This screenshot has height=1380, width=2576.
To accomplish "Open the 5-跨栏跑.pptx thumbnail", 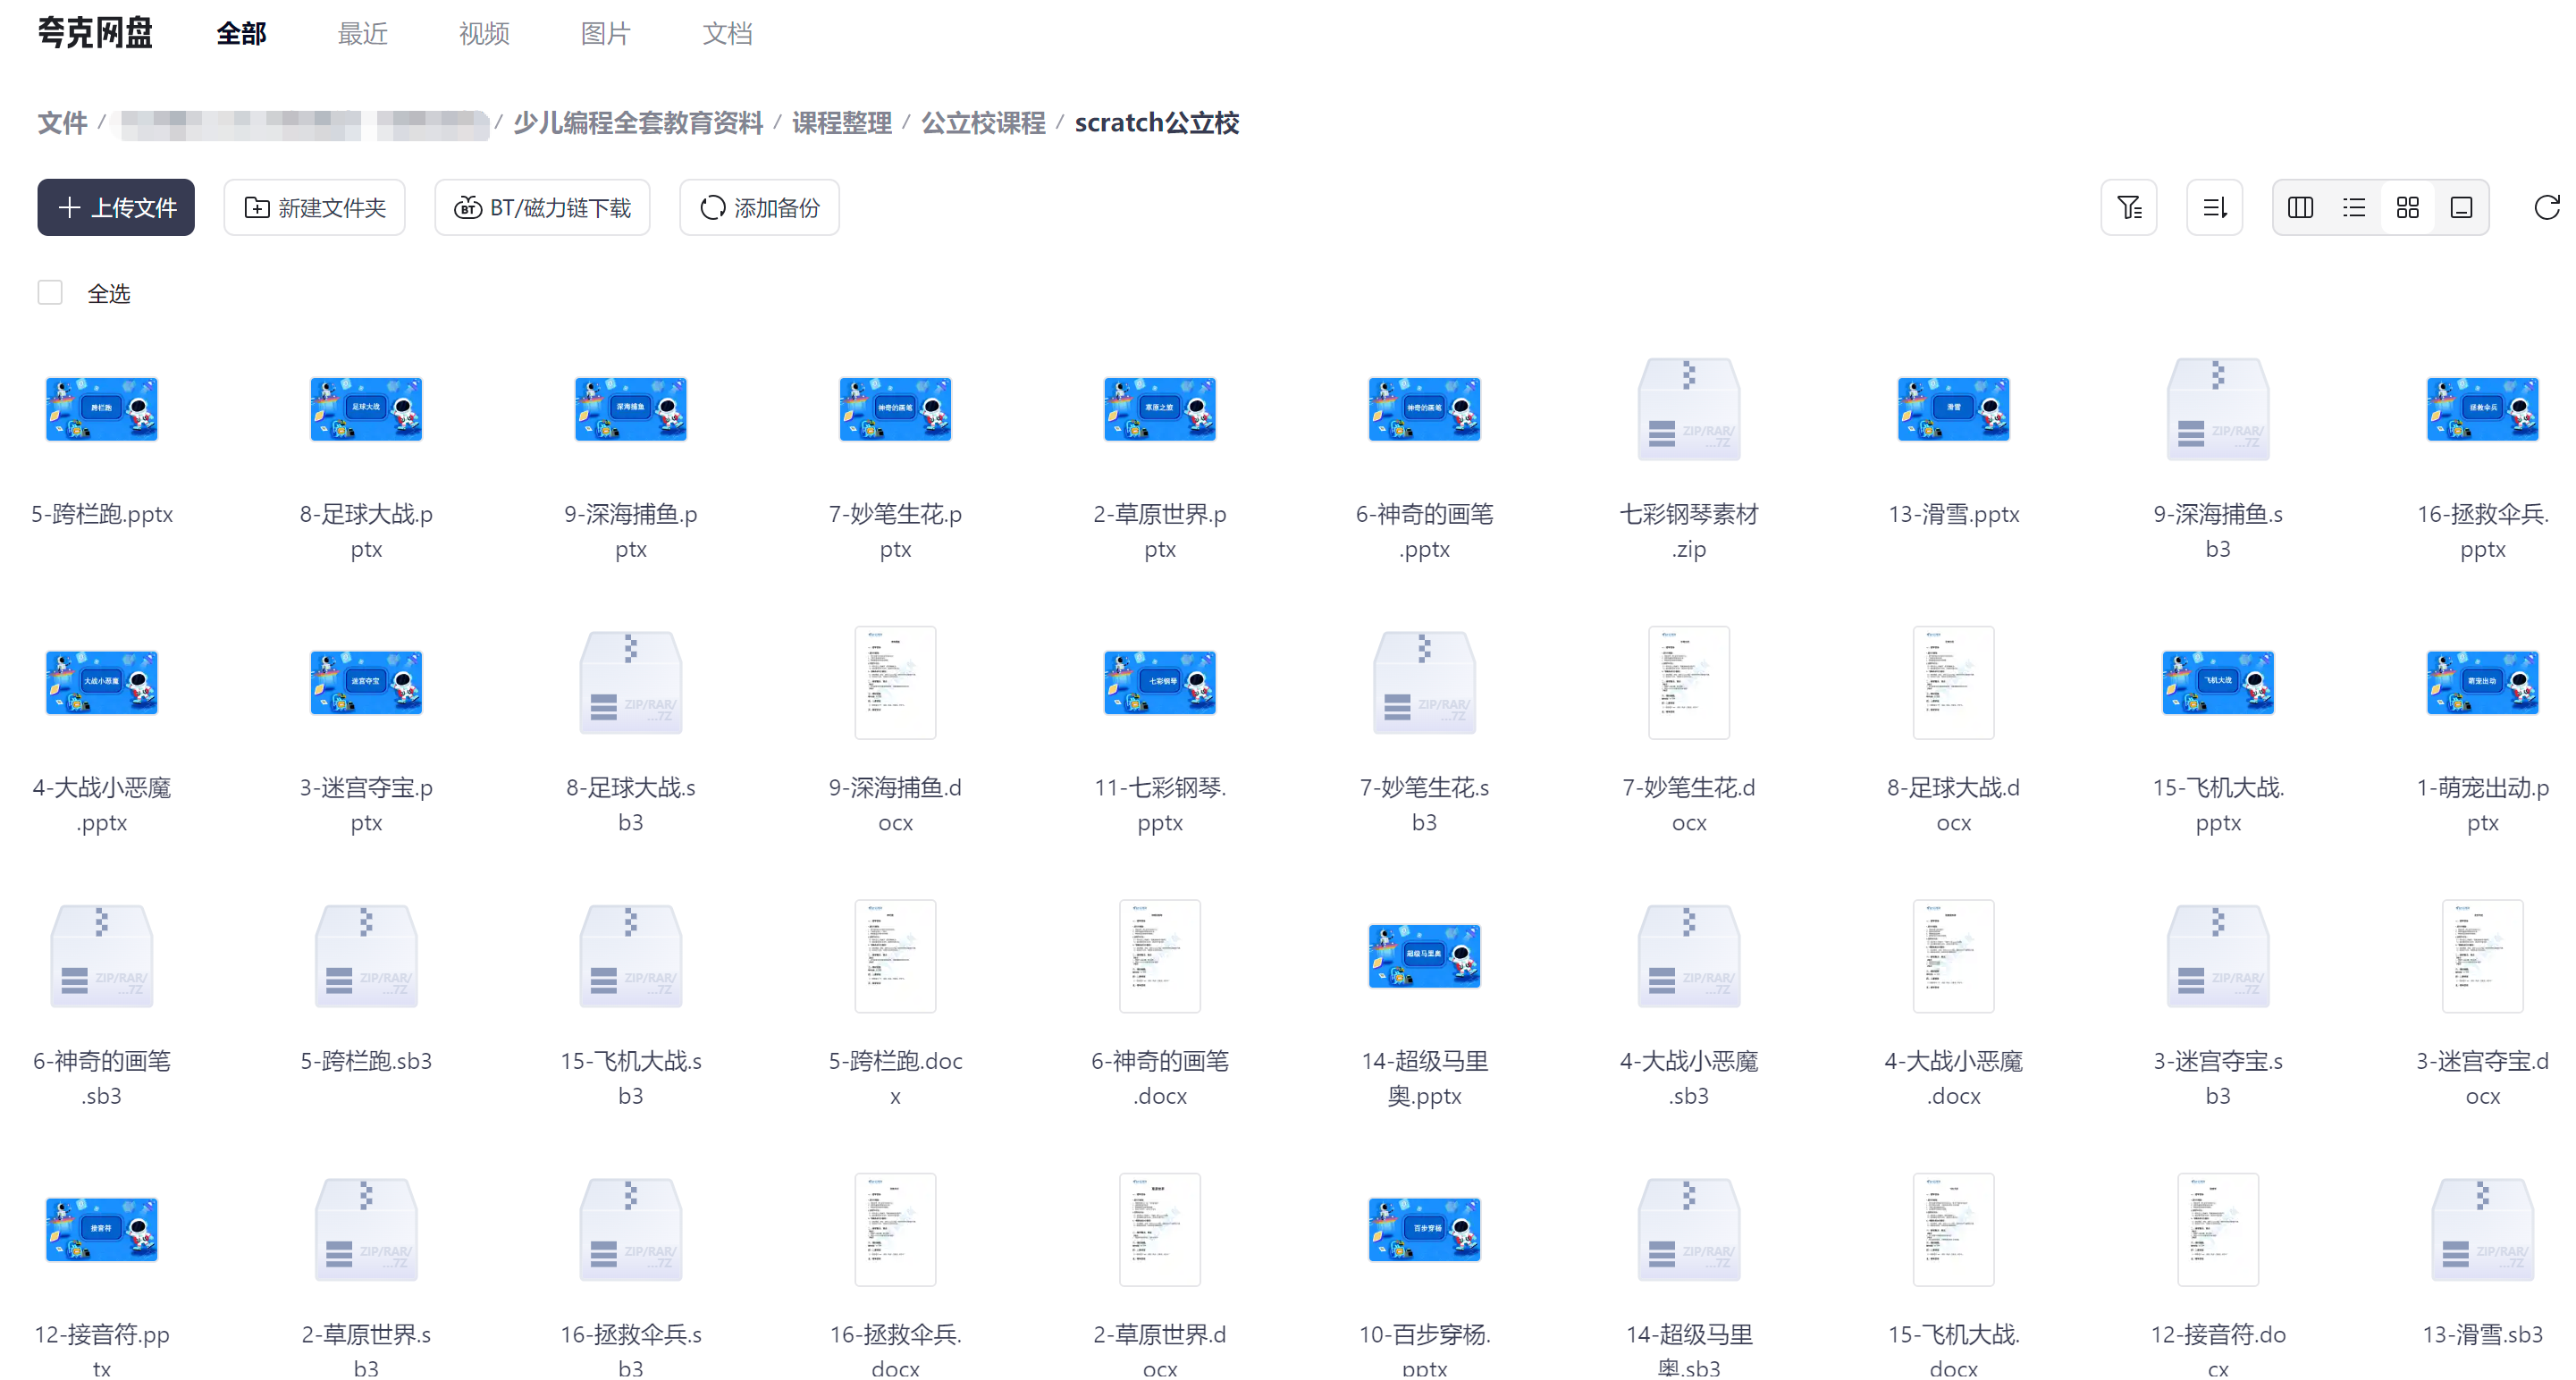I will (102, 410).
